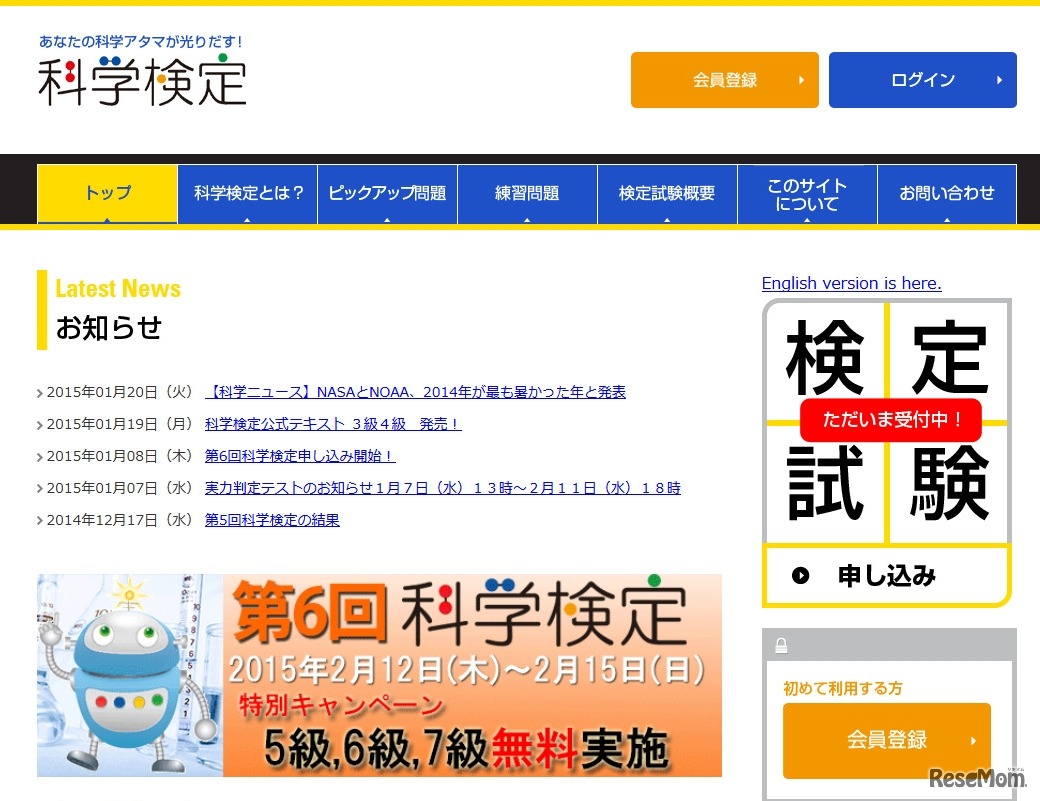Image resolution: width=1040 pixels, height=801 pixels.
Task: Click the ただいま受付中 red badge
Action: [x=890, y=420]
